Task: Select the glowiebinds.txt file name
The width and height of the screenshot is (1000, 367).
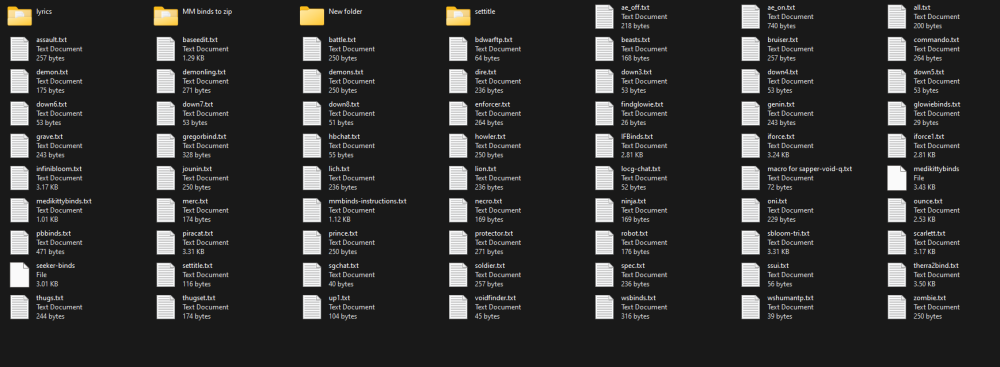Action: (937, 104)
